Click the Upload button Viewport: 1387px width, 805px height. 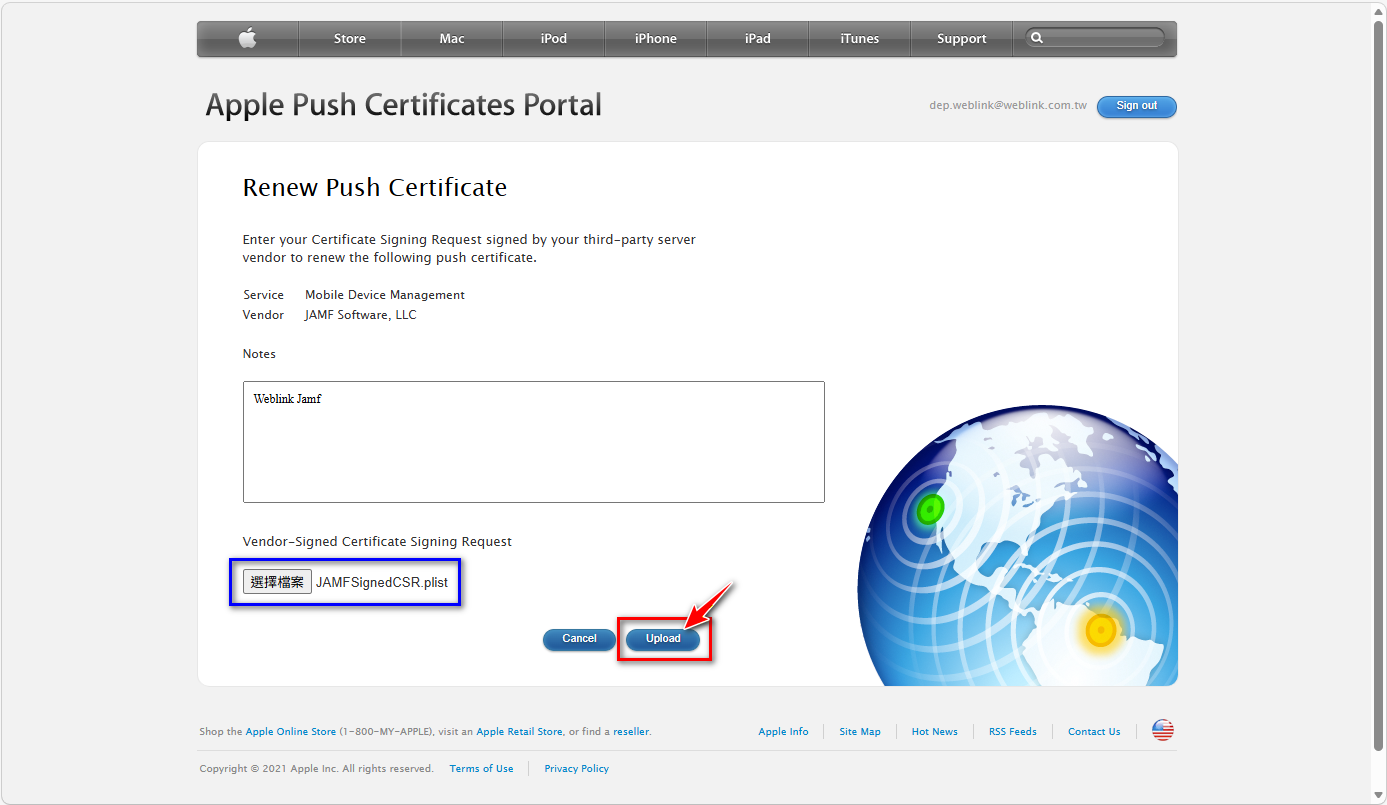click(663, 639)
